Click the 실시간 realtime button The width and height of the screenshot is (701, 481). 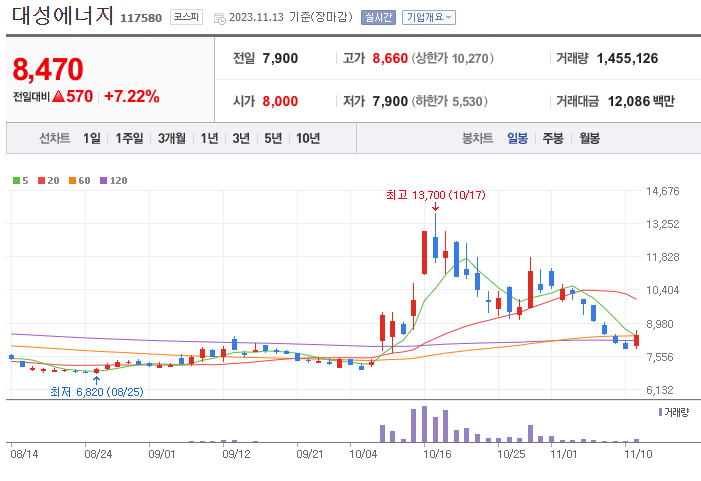click(x=378, y=17)
